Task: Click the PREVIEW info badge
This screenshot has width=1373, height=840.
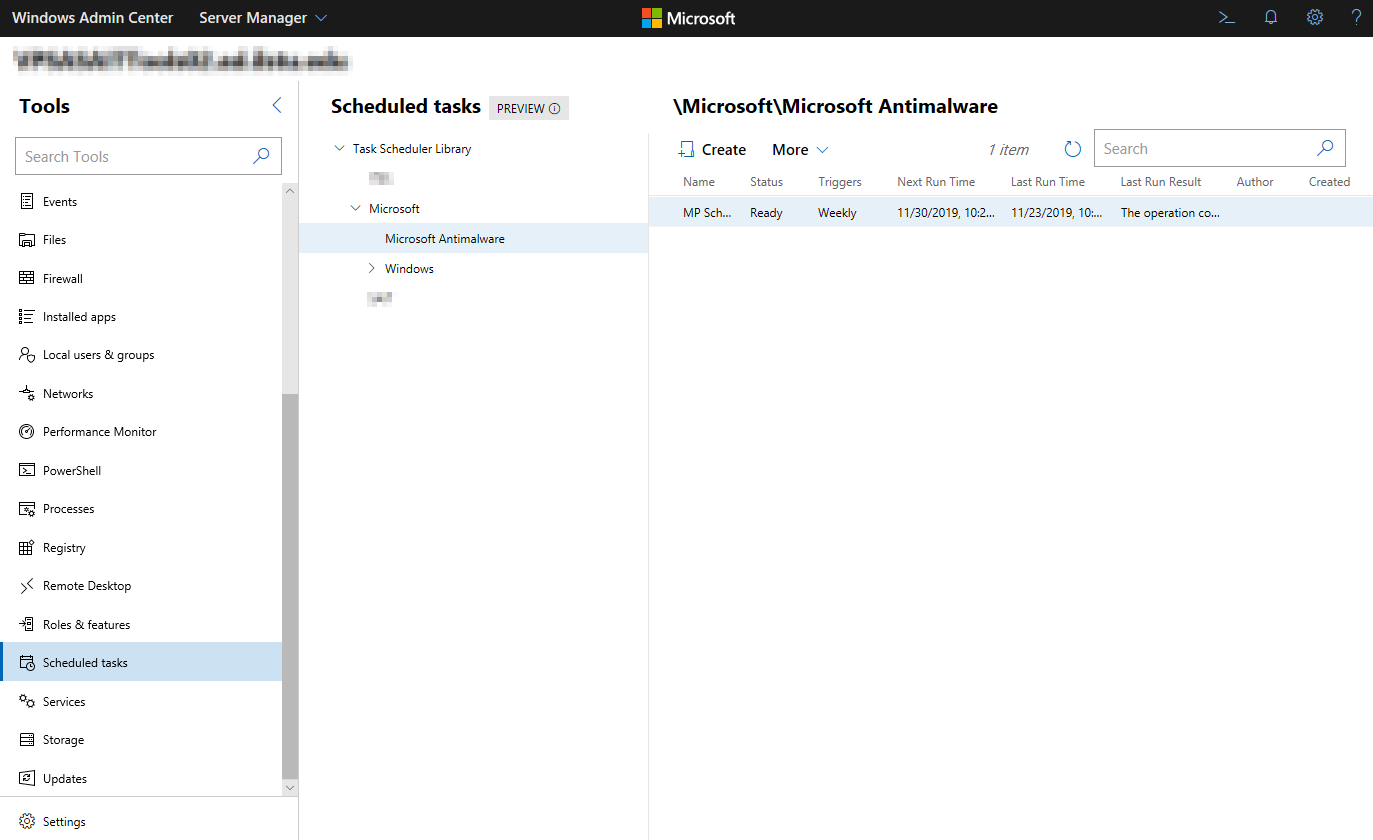Action: pyautogui.click(x=529, y=108)
